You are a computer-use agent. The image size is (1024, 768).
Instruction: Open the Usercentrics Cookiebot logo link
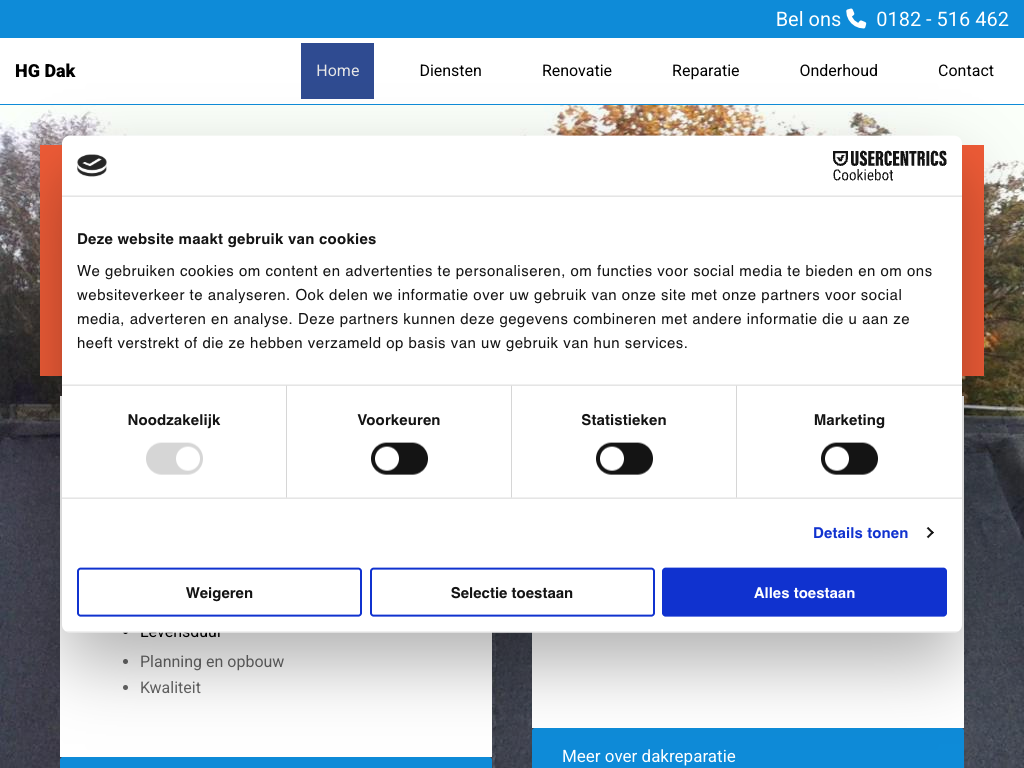(x=889, y=166)
